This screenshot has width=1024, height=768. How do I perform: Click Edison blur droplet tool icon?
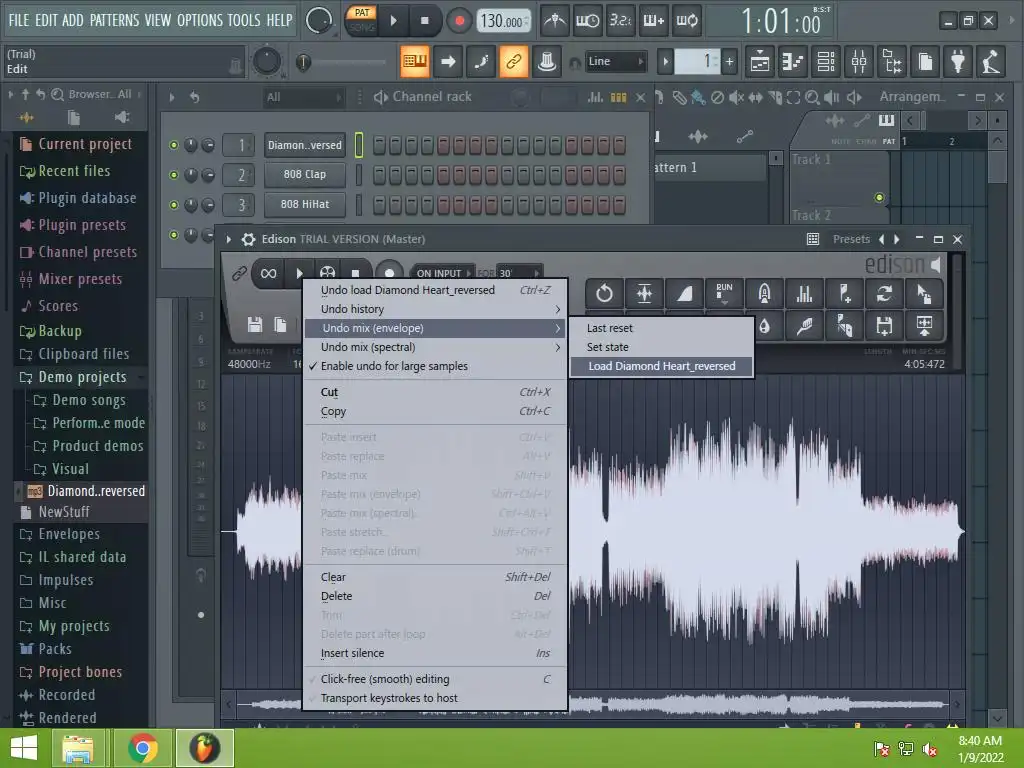764,326
